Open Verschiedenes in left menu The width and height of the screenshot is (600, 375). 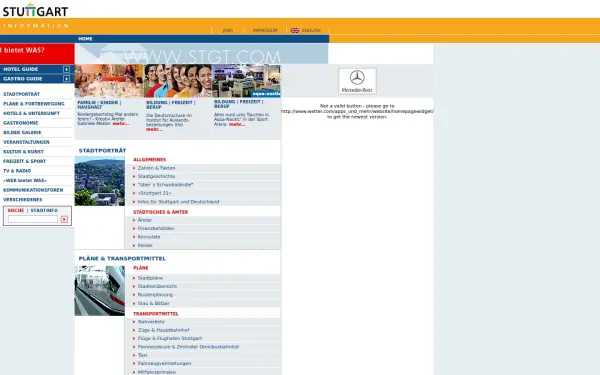point(23,199)
